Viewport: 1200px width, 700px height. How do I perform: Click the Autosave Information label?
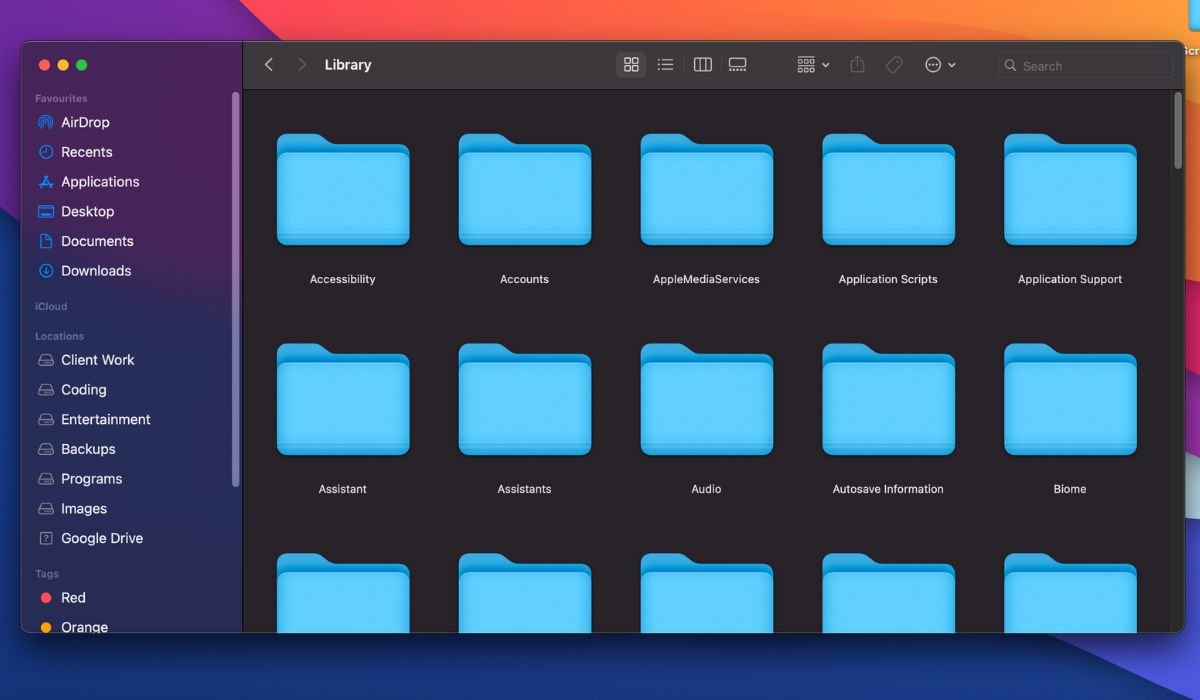[x=888, y=489]
